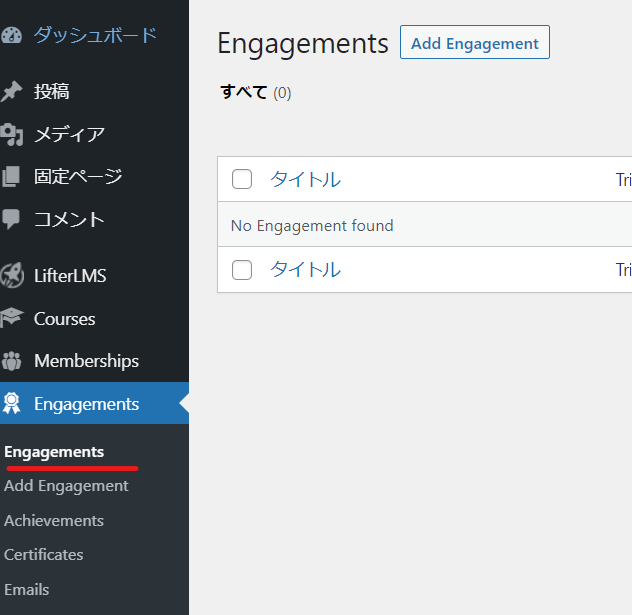Image resolution: width=632 pixels, height=615 pixels.
Task: Click the dashboard gauge icon
Action: point(11,35)
